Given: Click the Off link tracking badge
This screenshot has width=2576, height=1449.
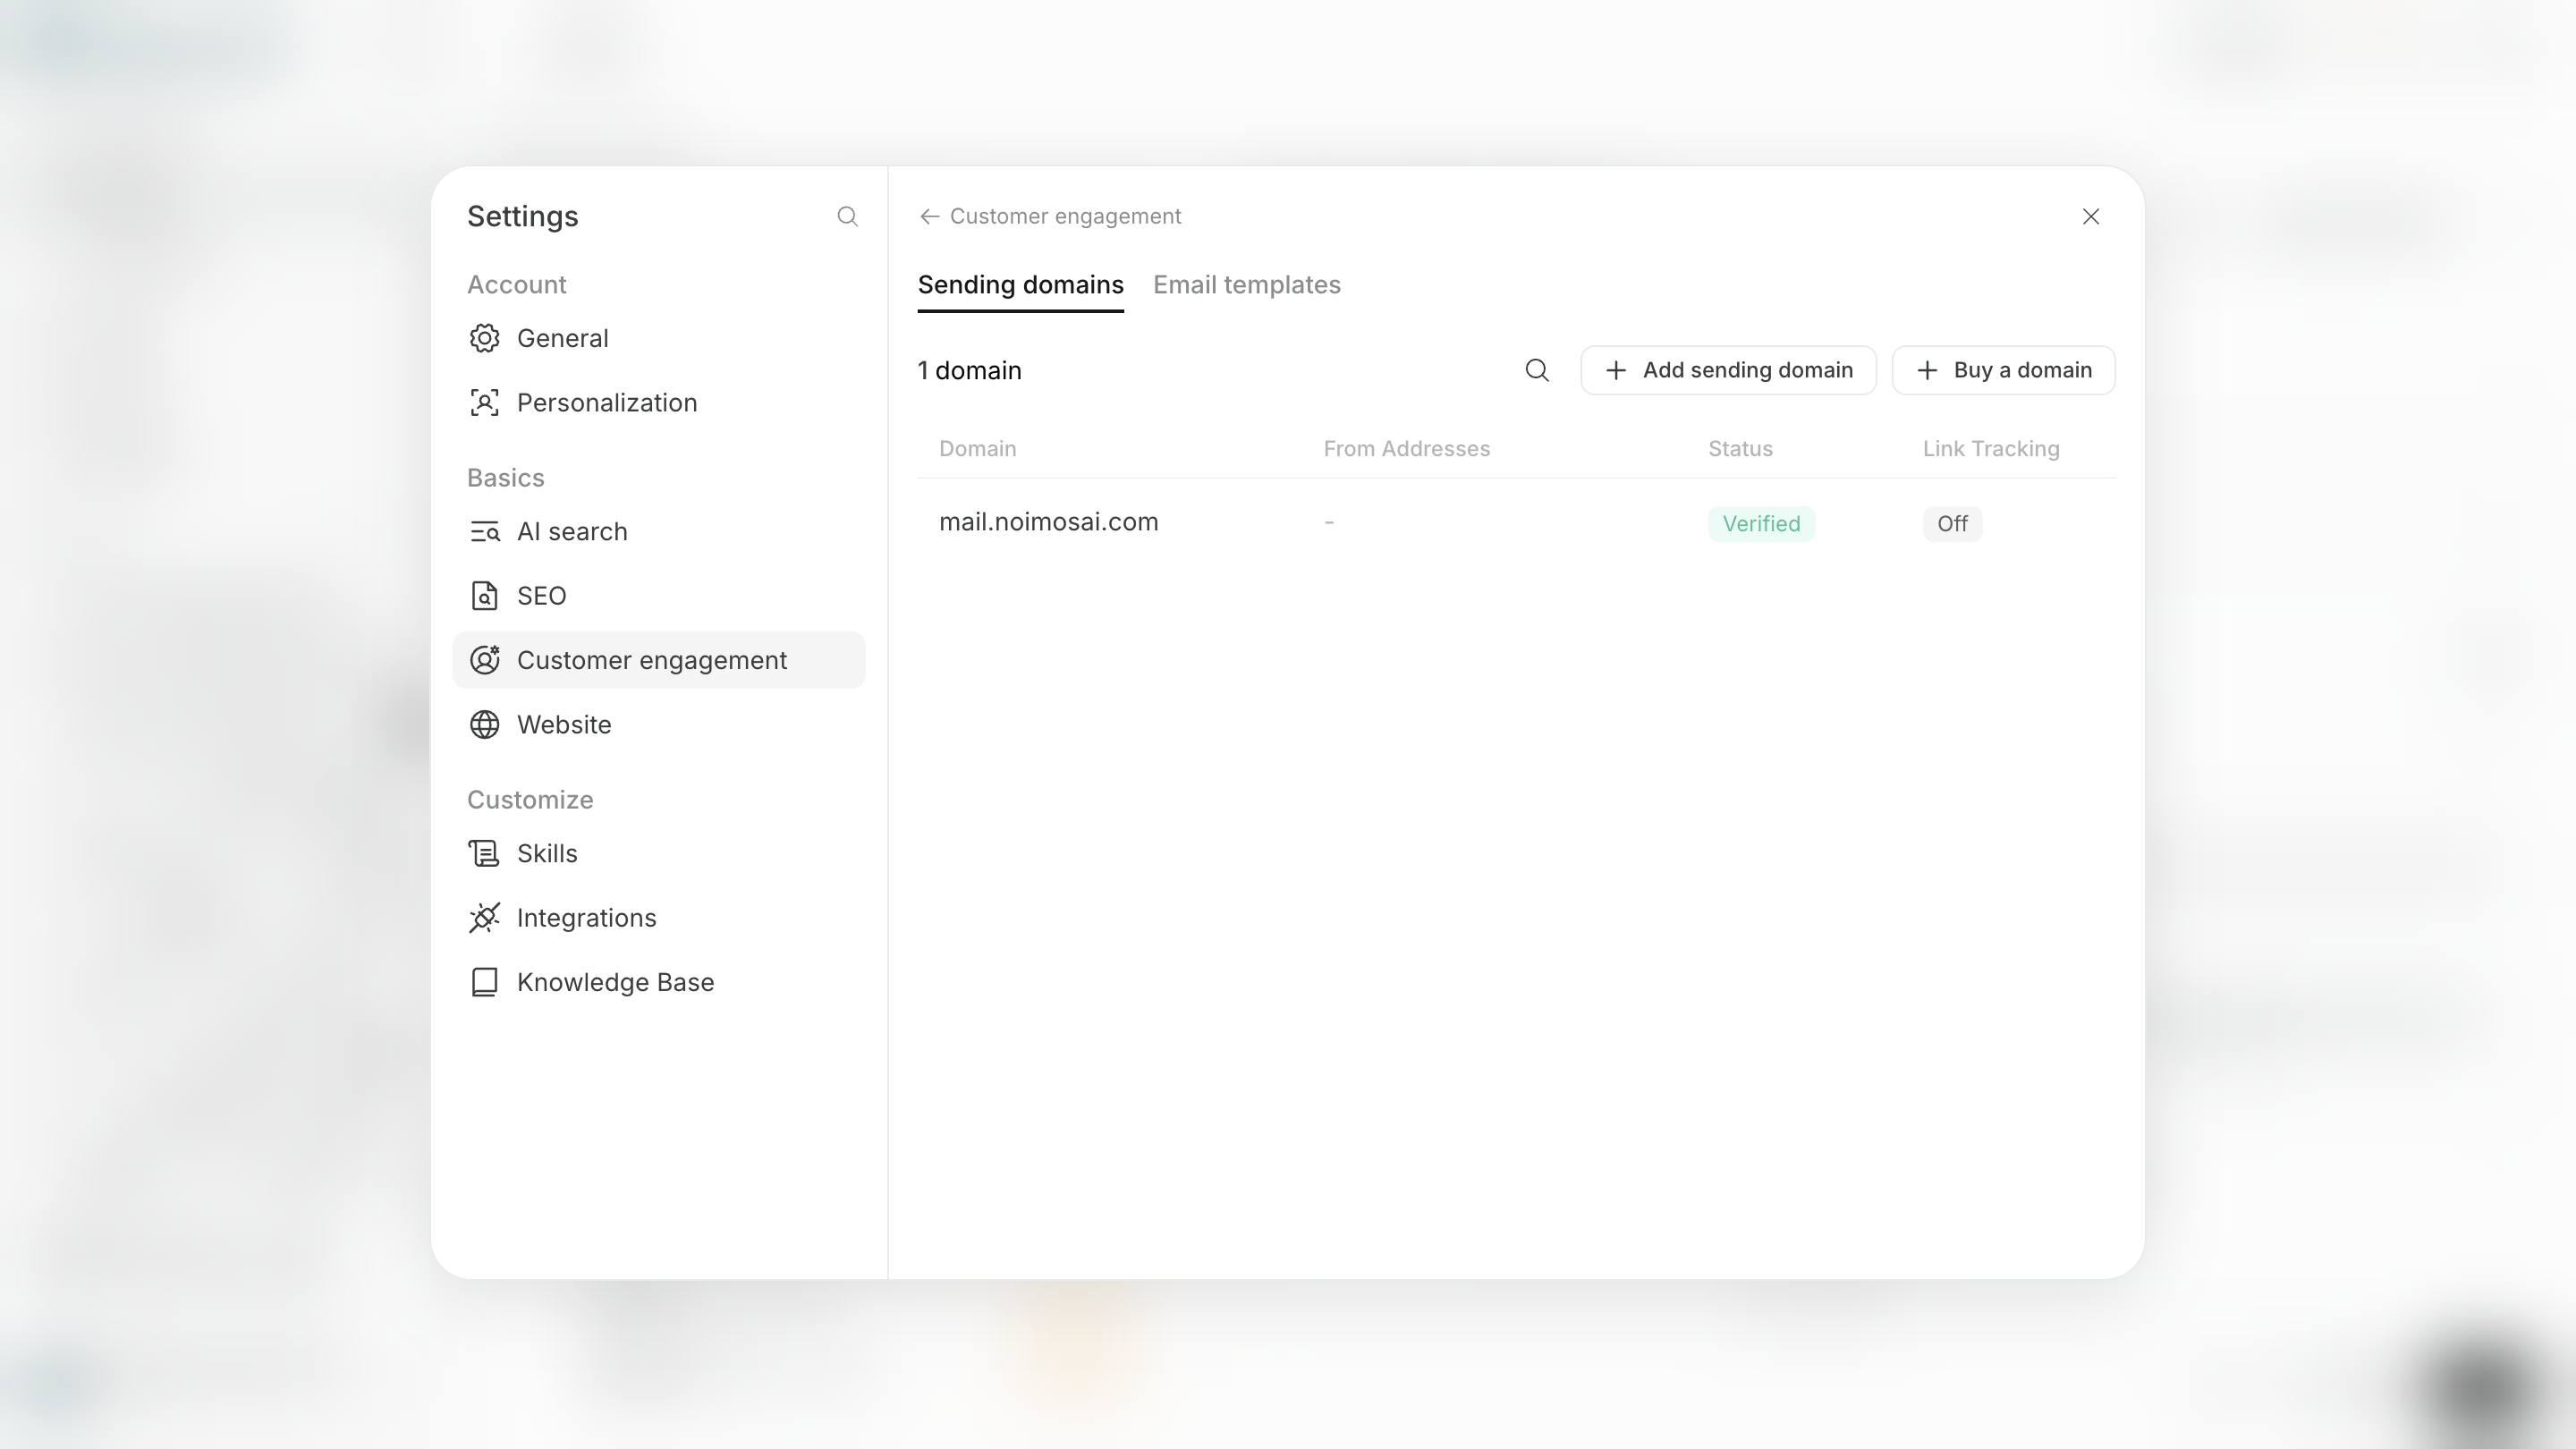Looking at the screenshot, I should 1952,524.
